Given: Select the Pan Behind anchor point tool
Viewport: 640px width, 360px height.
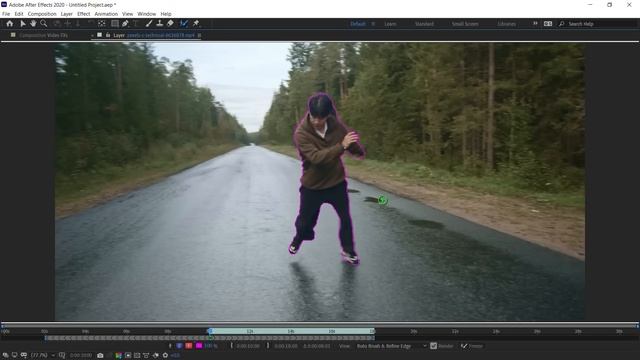Looking at the screenshot, I should 102,24.
